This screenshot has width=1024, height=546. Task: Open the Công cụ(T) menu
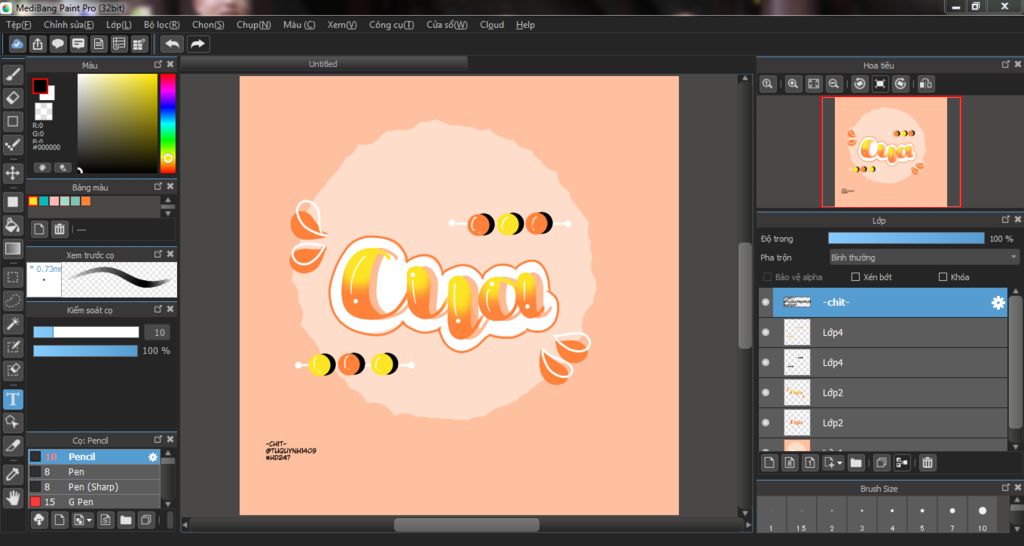coord(391,25)
